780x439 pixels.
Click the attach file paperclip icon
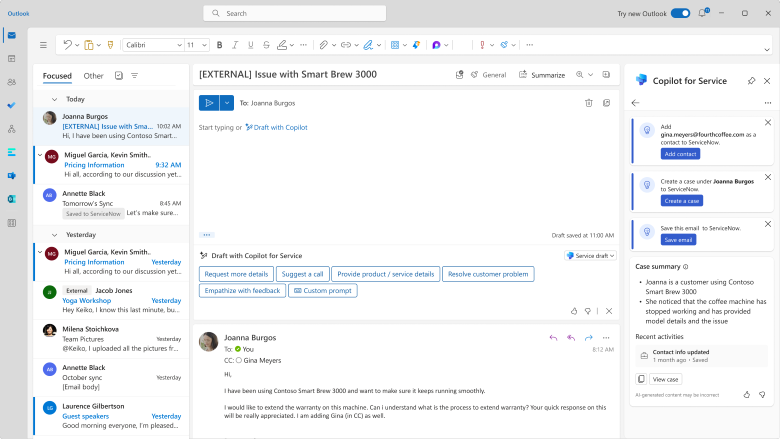(x=323, y=45)
